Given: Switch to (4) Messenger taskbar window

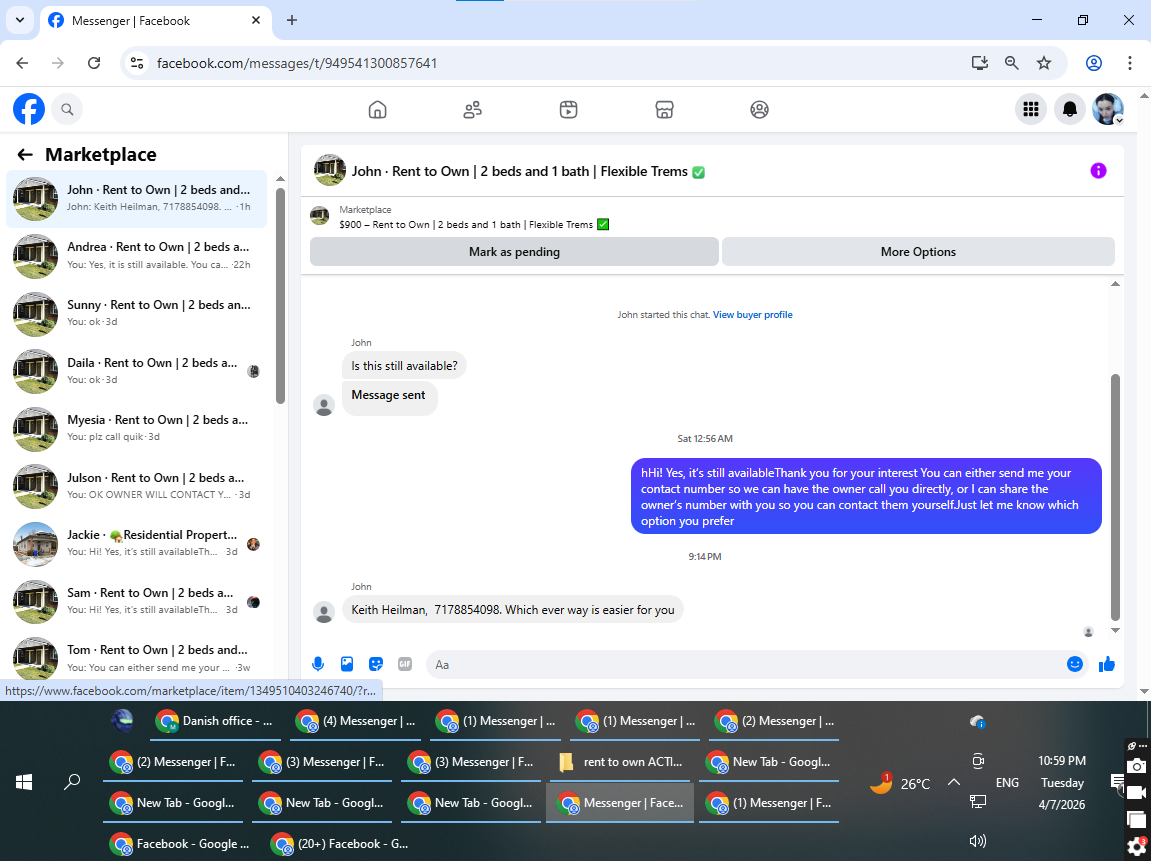Looking at the screenshot, I should pos(357,722).
